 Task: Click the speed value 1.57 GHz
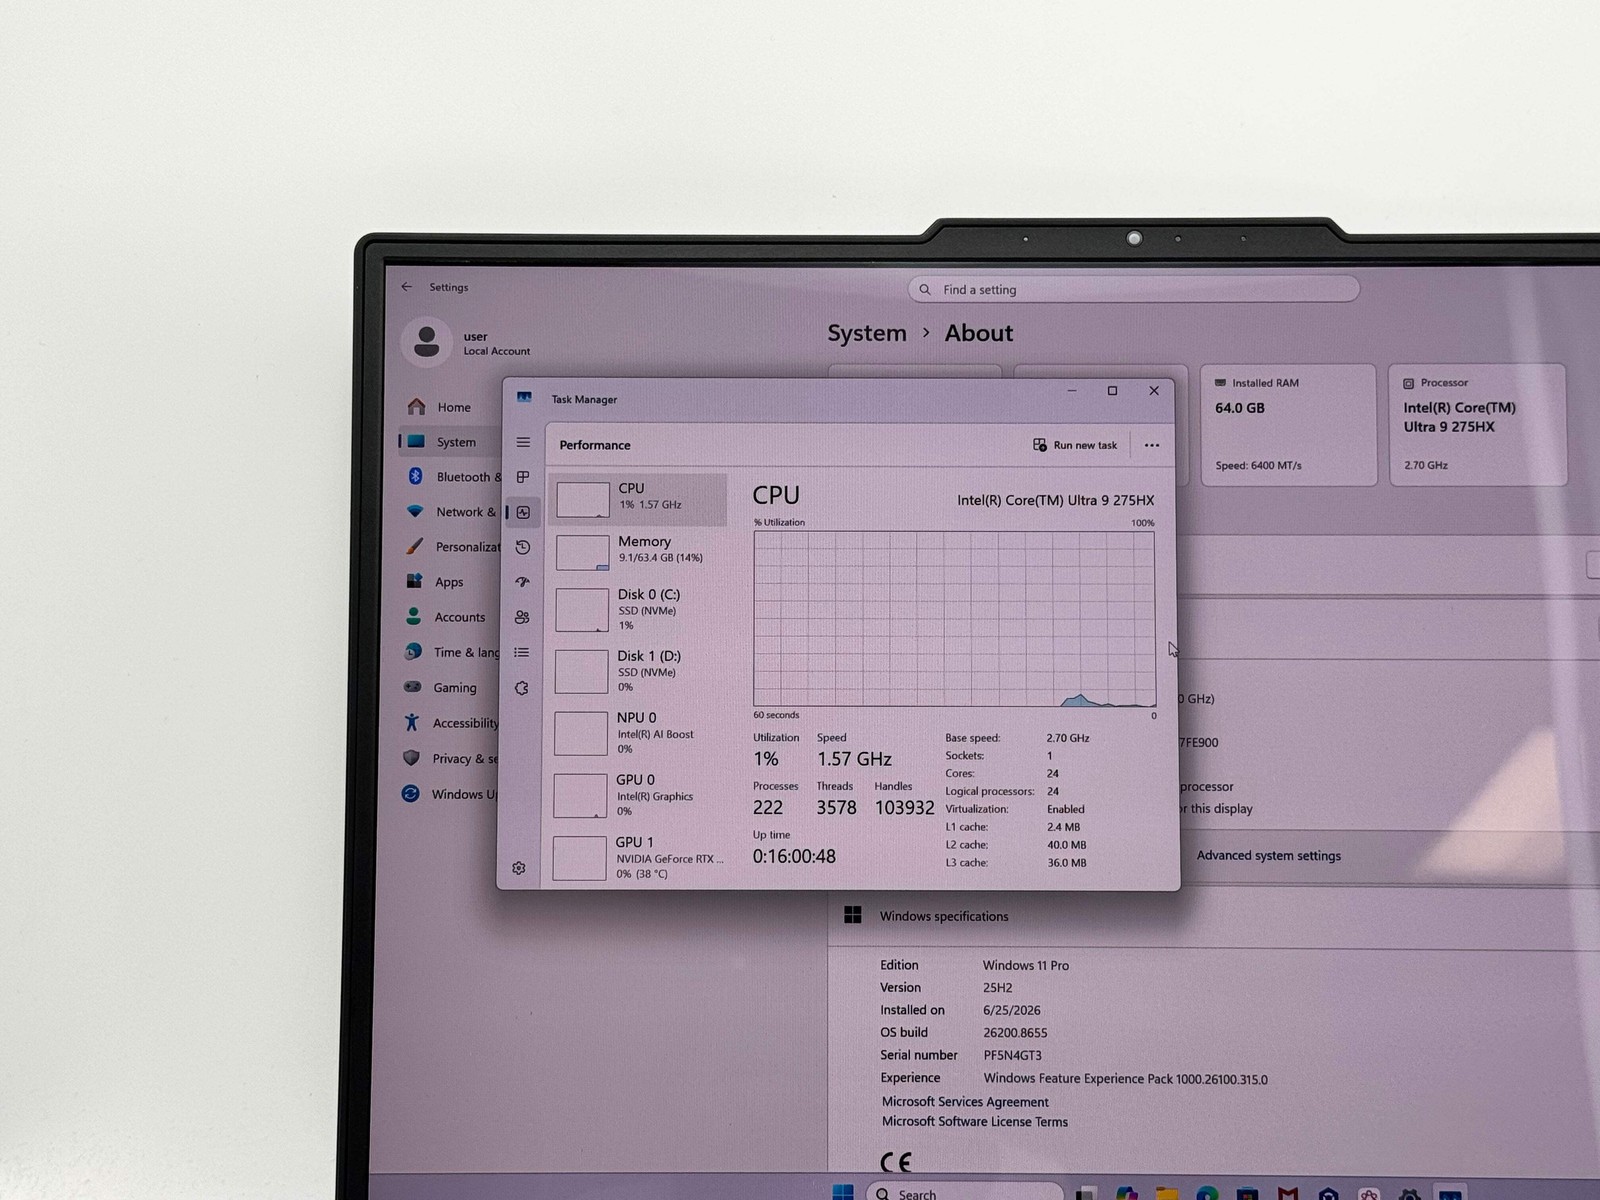(x=855, y=759)
